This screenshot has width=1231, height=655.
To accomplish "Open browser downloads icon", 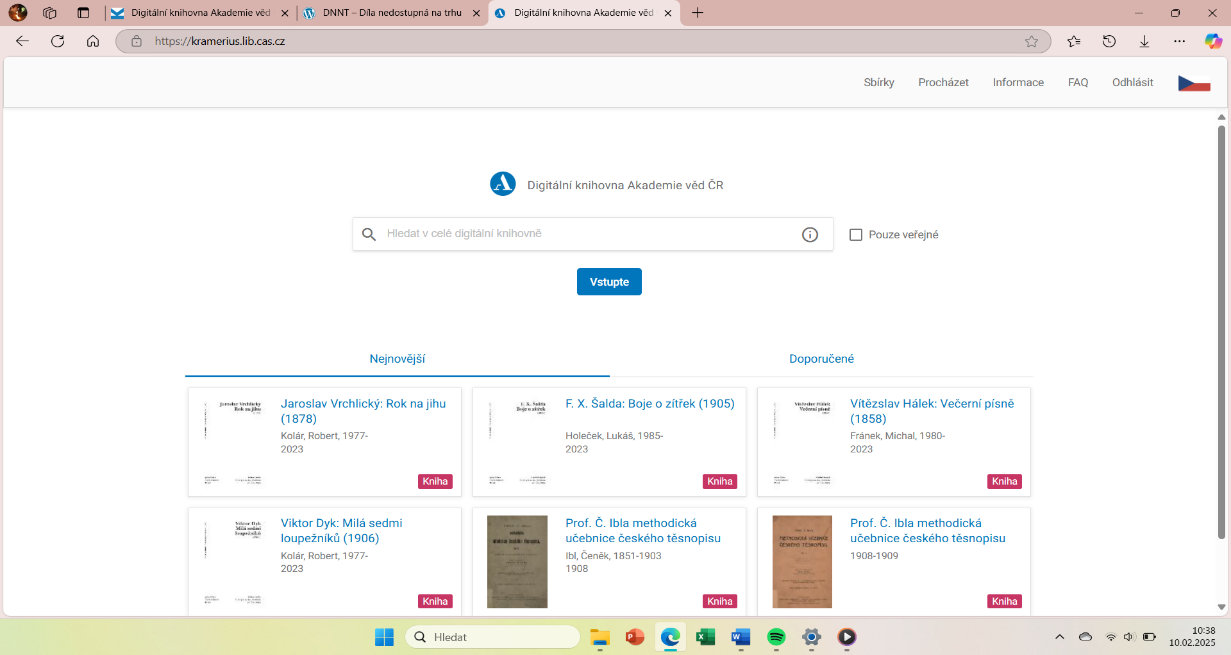I will 1144,41.
